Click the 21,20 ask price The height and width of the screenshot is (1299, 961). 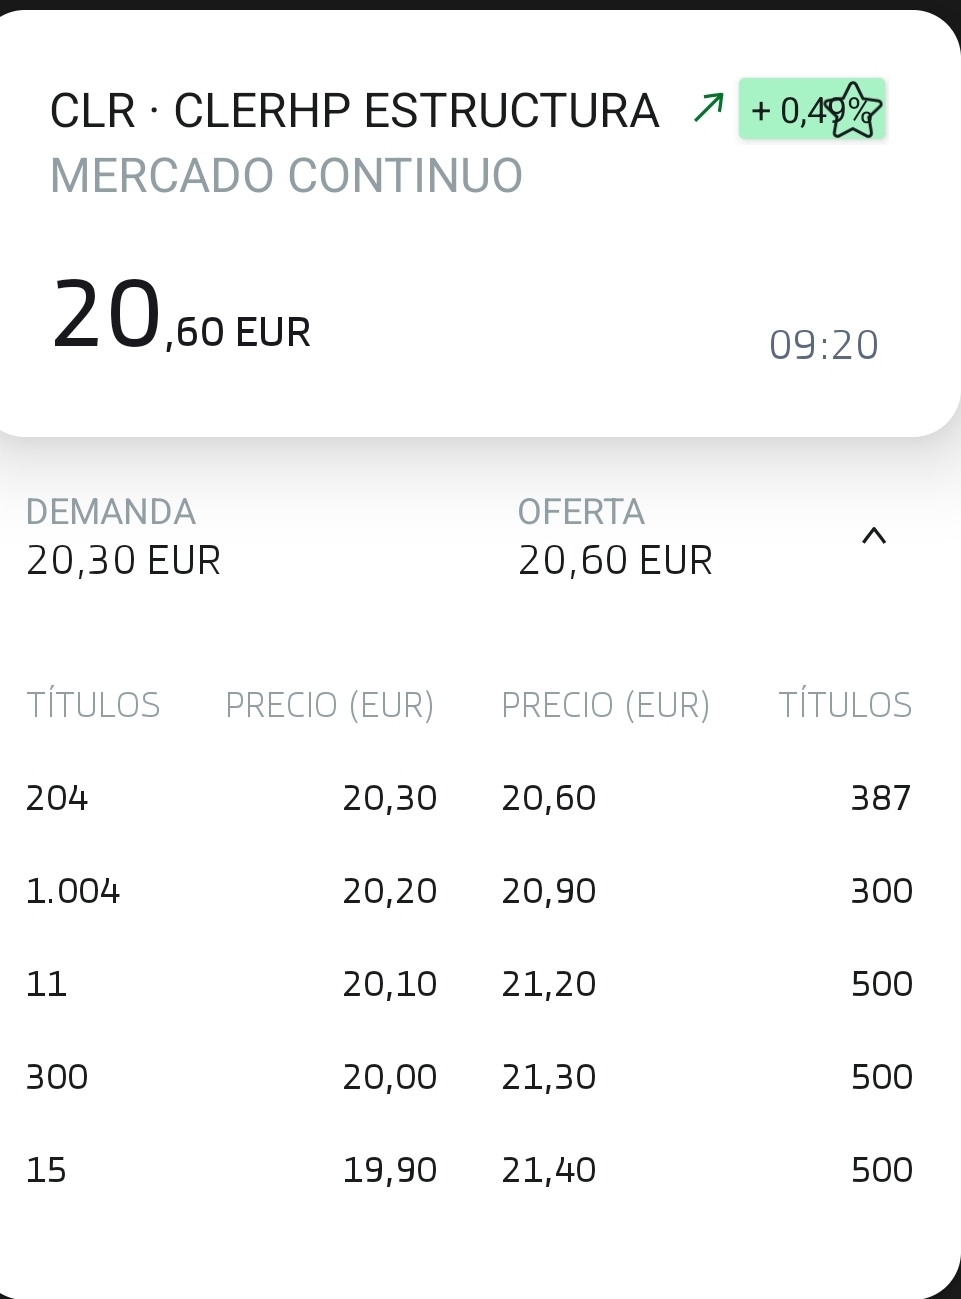point(549,984)
